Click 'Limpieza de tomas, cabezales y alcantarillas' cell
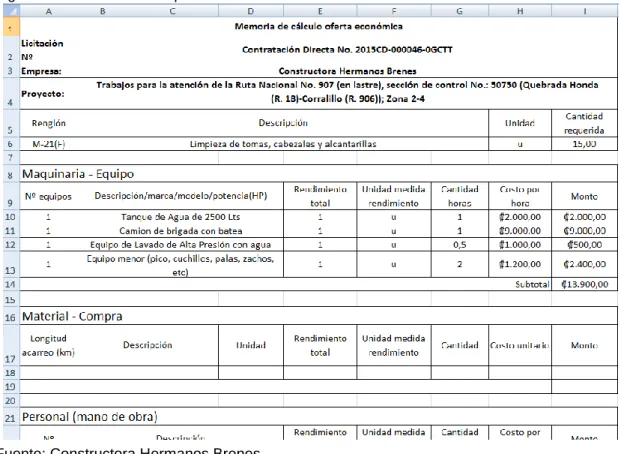This screenshot has width=624, height=454. (x=283, y=144)
